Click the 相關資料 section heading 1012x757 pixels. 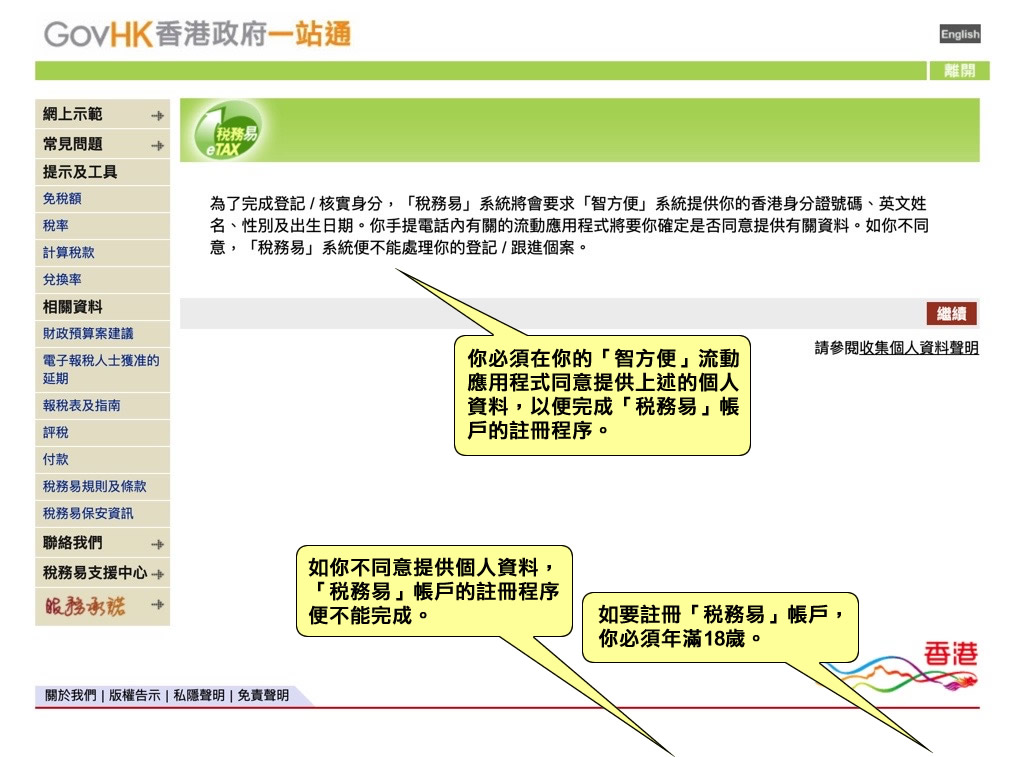point(73,307)
